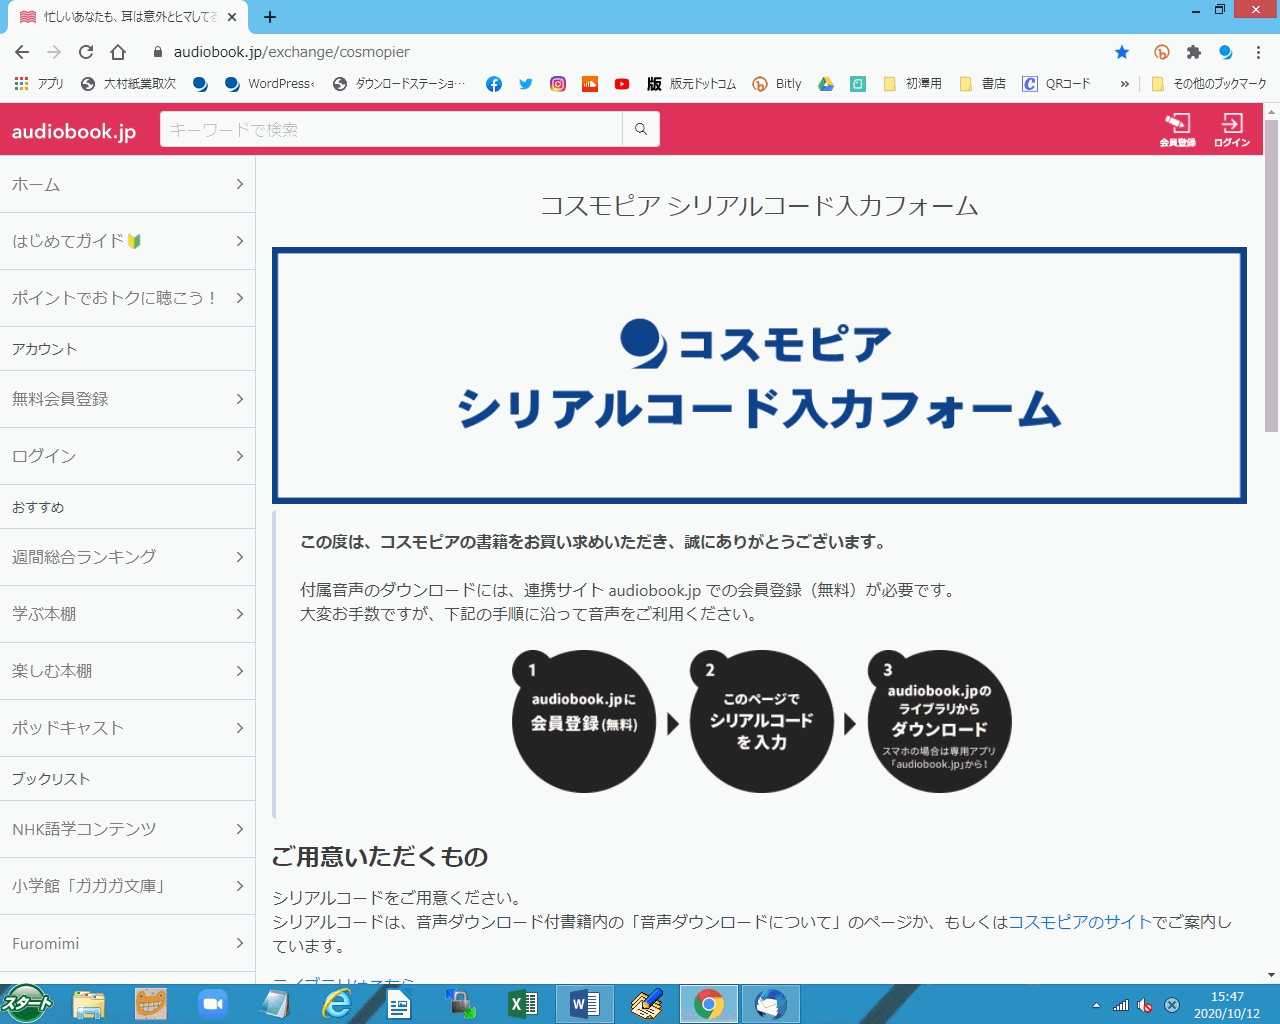Expand the ポッドキャスト chevron
The image size is (1280, 1024).
click(x=240, y=728)
